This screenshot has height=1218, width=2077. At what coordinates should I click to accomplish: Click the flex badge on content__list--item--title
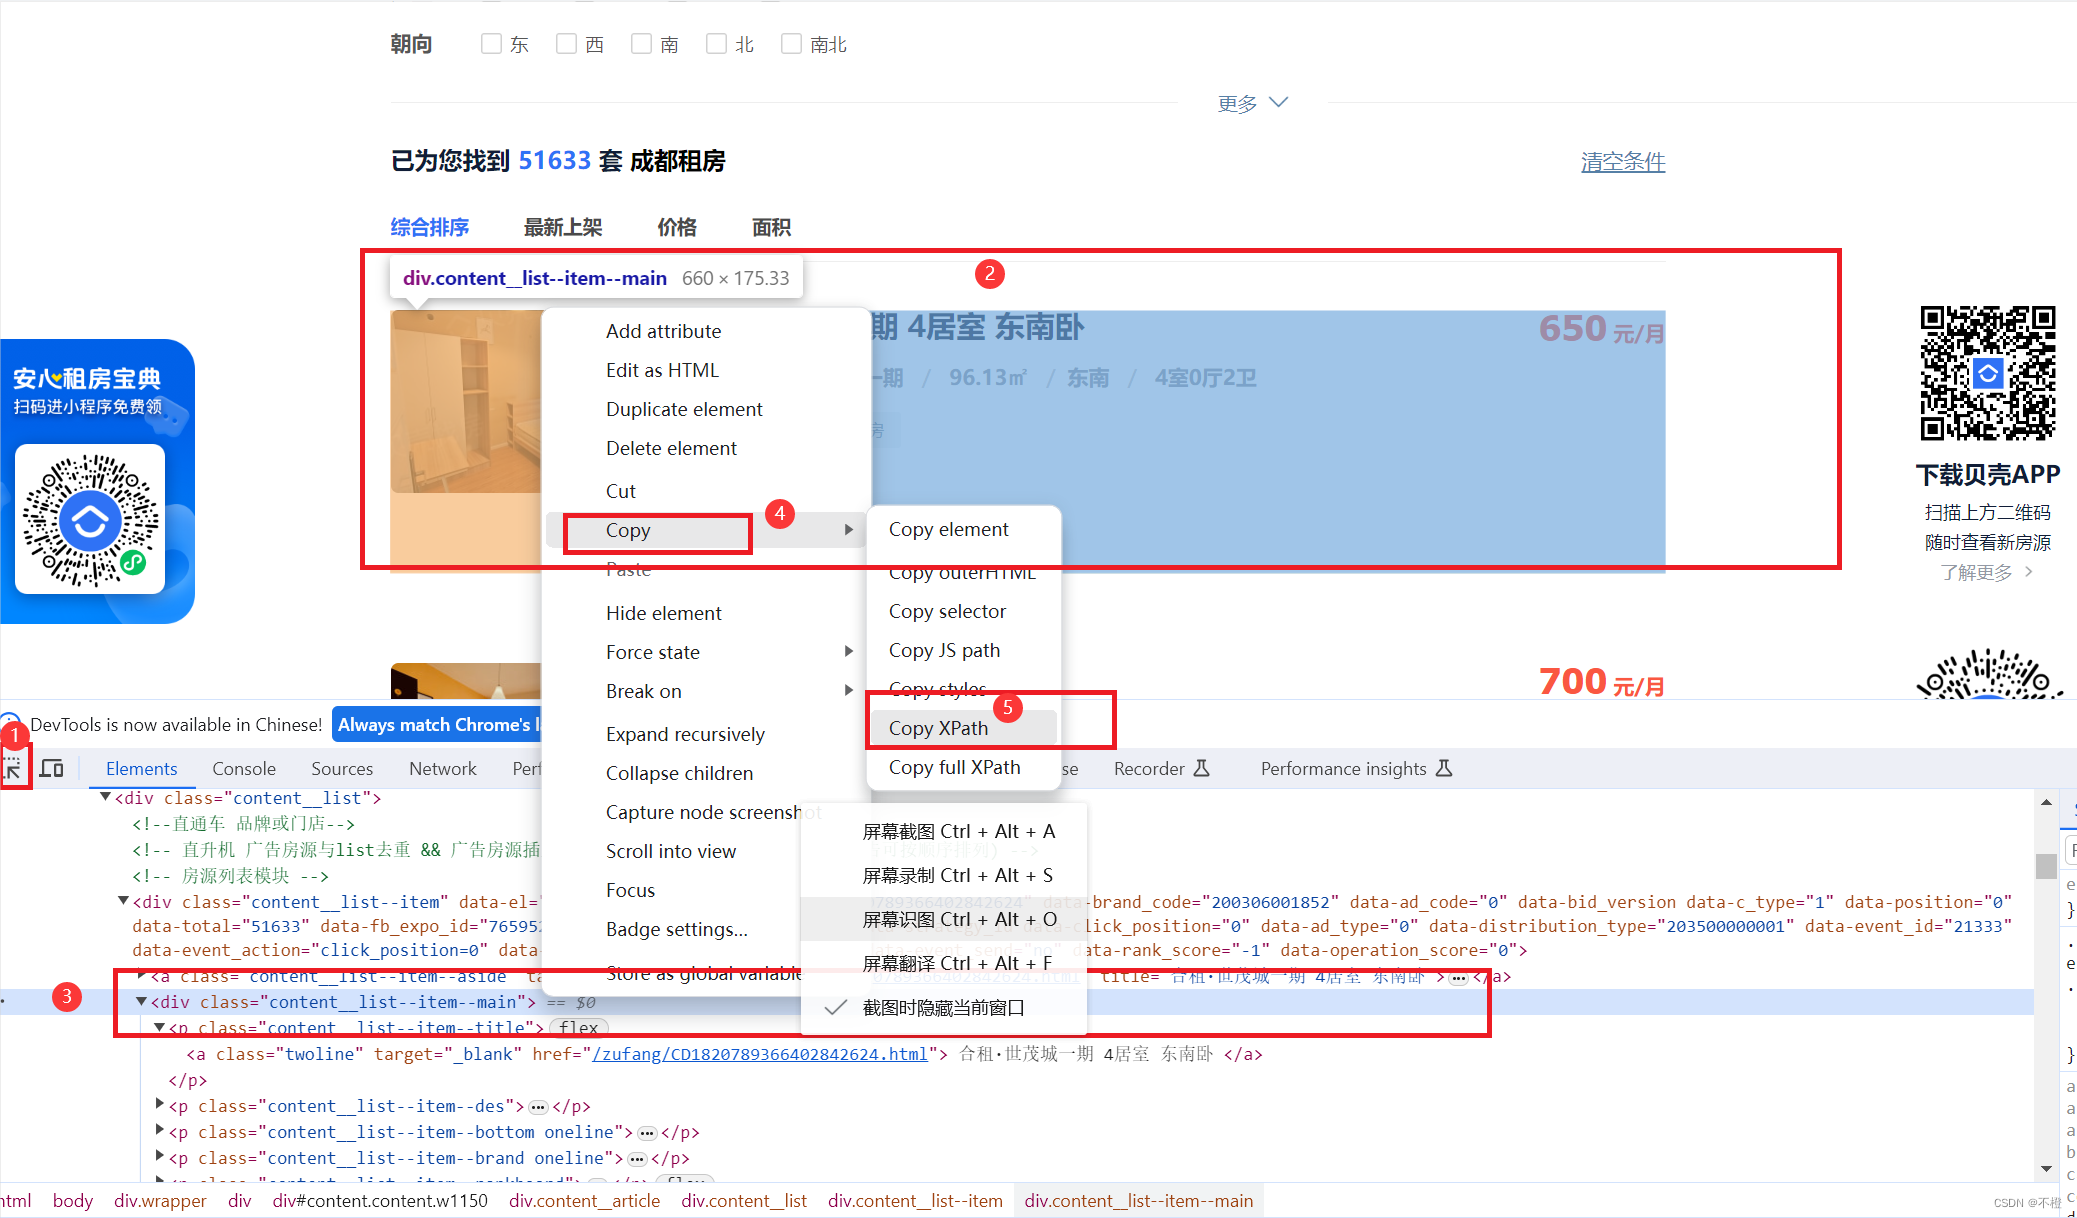[578, 1028]
